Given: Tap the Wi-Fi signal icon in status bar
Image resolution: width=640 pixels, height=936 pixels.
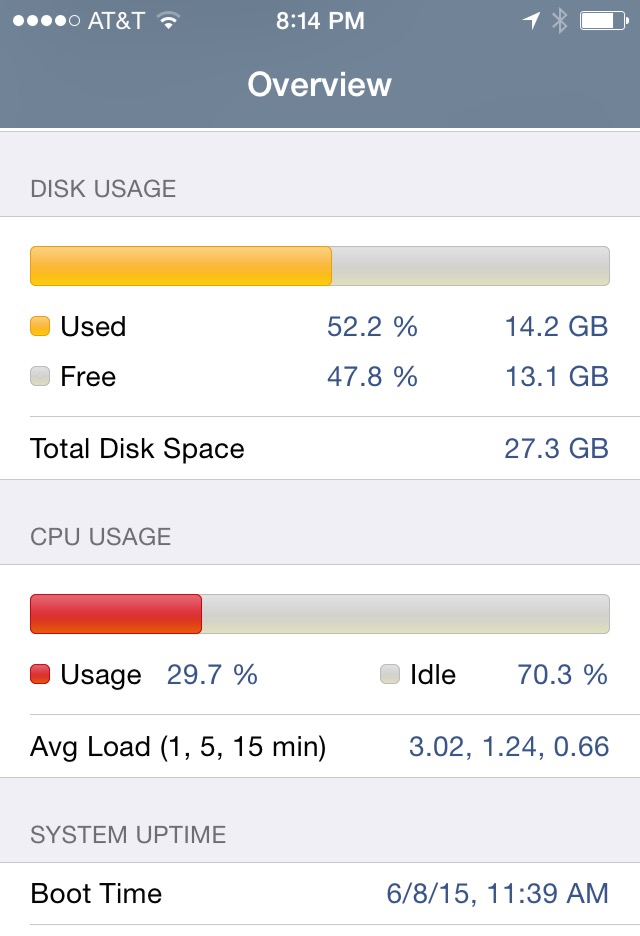Looking at the screenshot, I should pyautogui.click(x=169, y=21).
